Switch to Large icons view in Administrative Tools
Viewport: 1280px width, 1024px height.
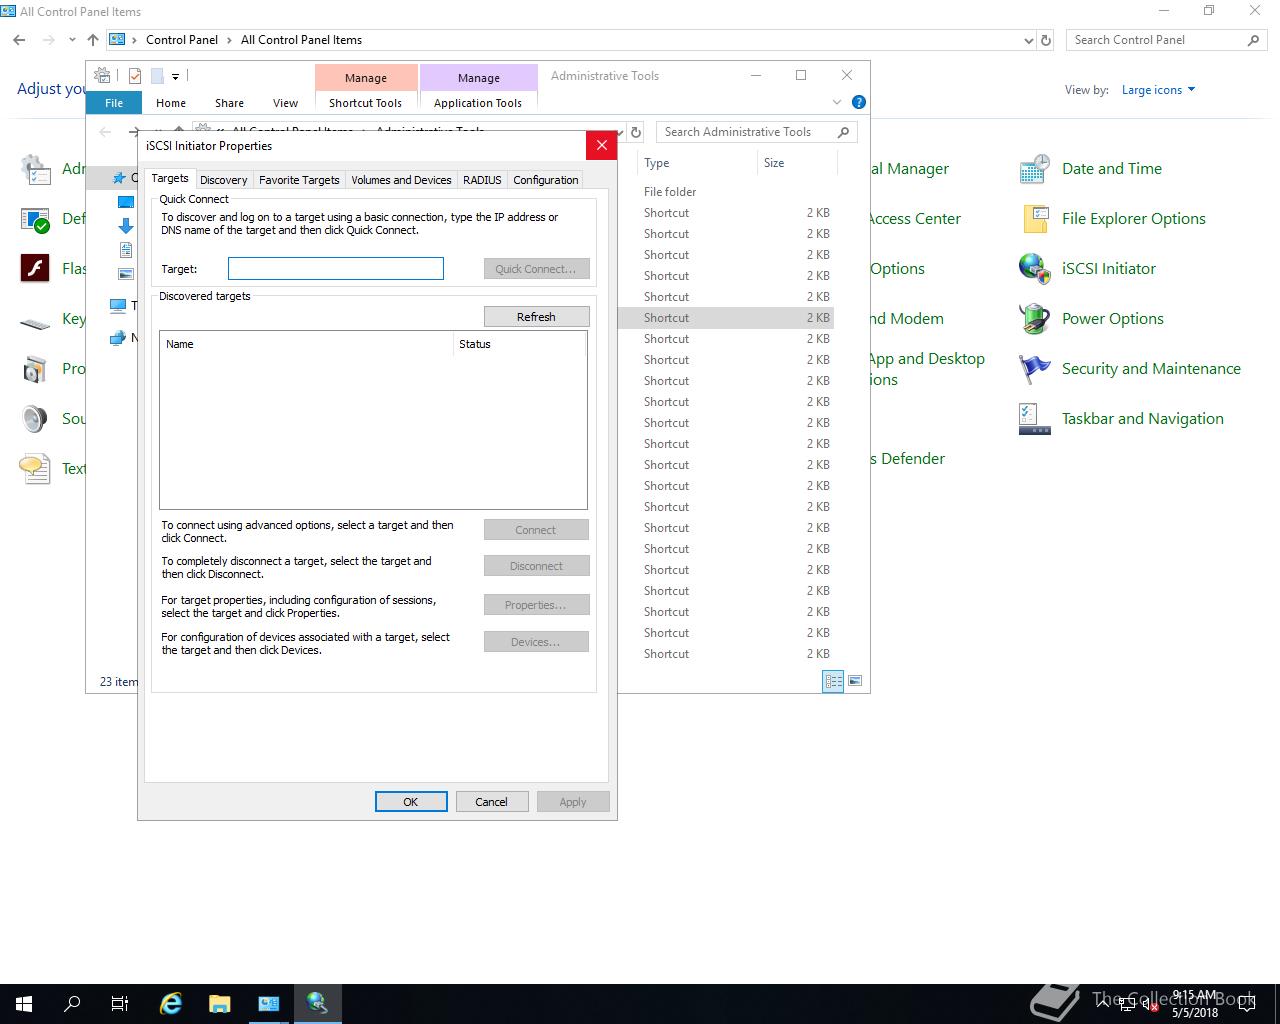coord(855,681)
